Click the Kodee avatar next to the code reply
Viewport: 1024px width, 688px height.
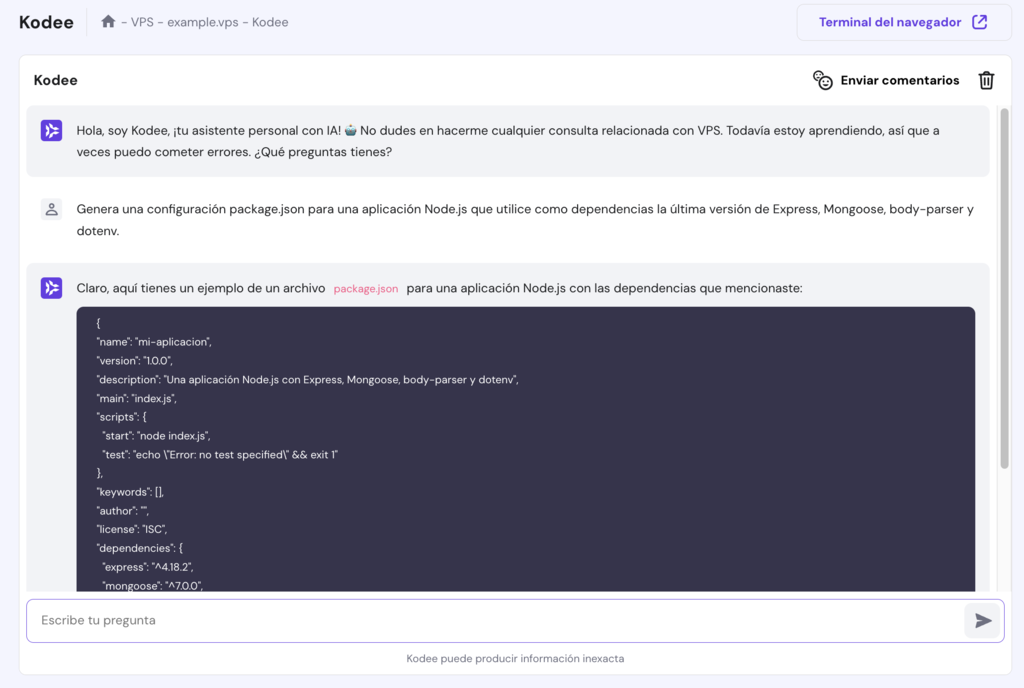click(x=51, y=287)
